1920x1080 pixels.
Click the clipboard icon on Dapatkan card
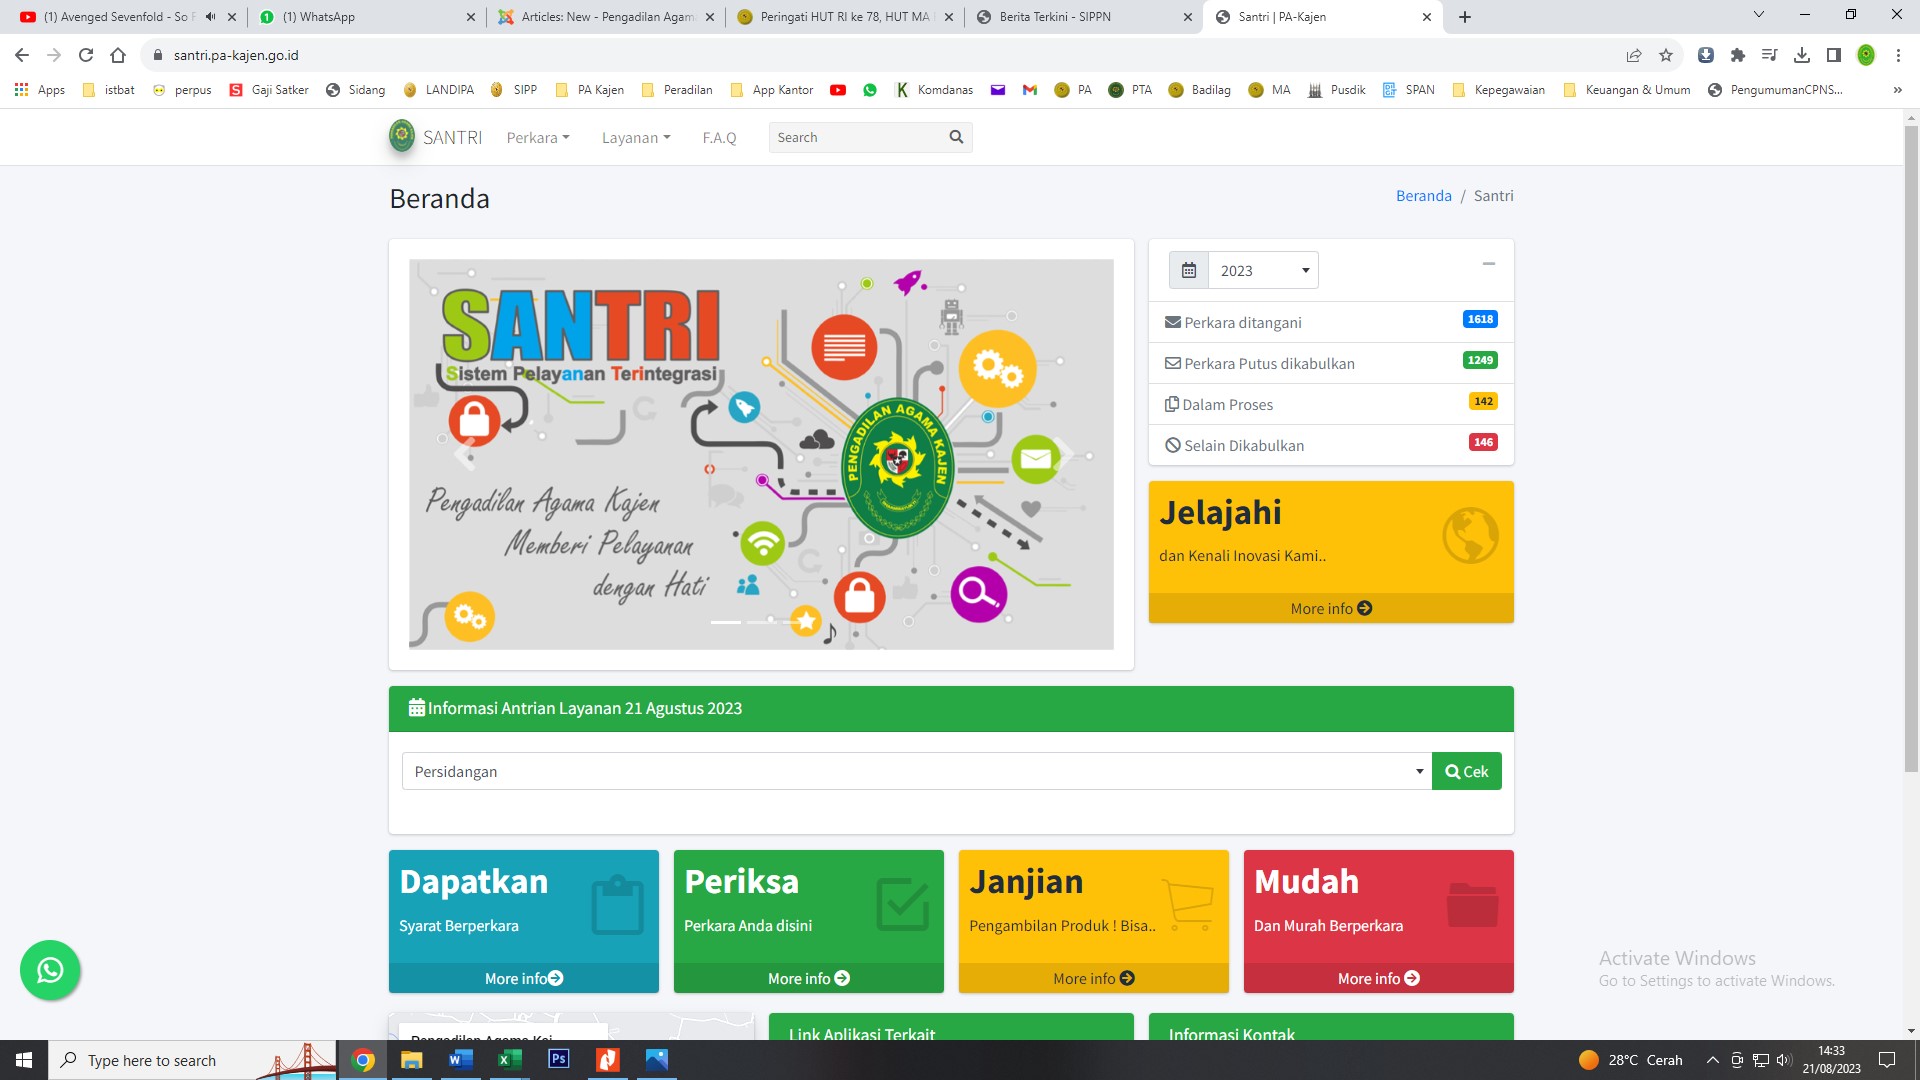point(617,905)
